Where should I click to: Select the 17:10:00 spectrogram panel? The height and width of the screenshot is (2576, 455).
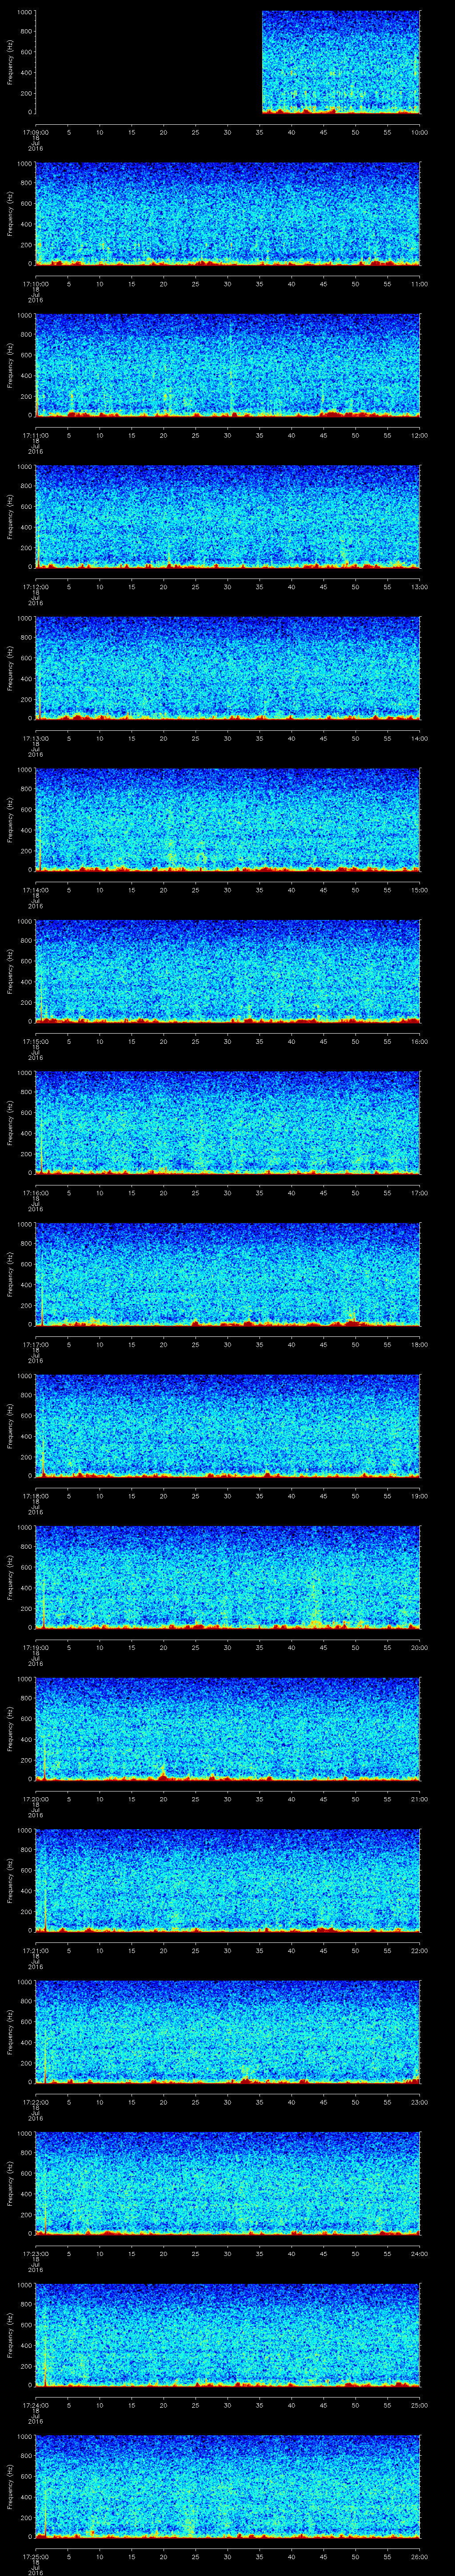(228, 213)
